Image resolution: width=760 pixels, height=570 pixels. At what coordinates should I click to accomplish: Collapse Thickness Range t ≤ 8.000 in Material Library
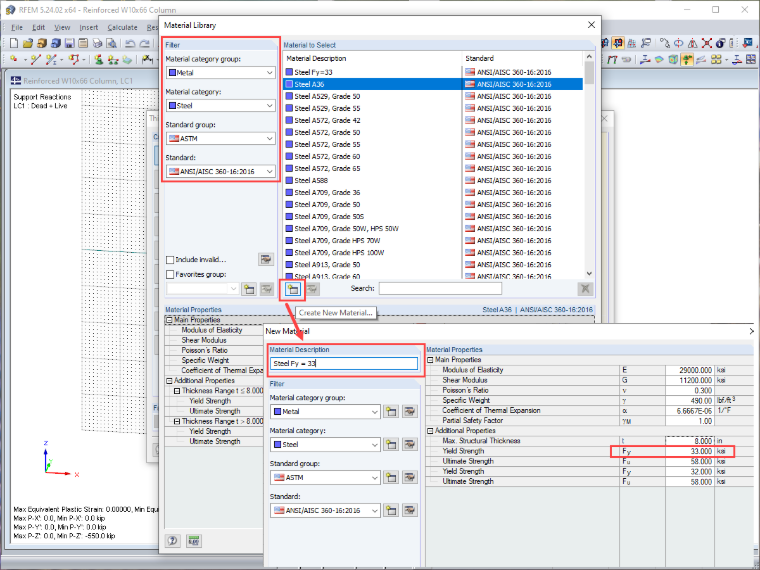coord(177,391)
